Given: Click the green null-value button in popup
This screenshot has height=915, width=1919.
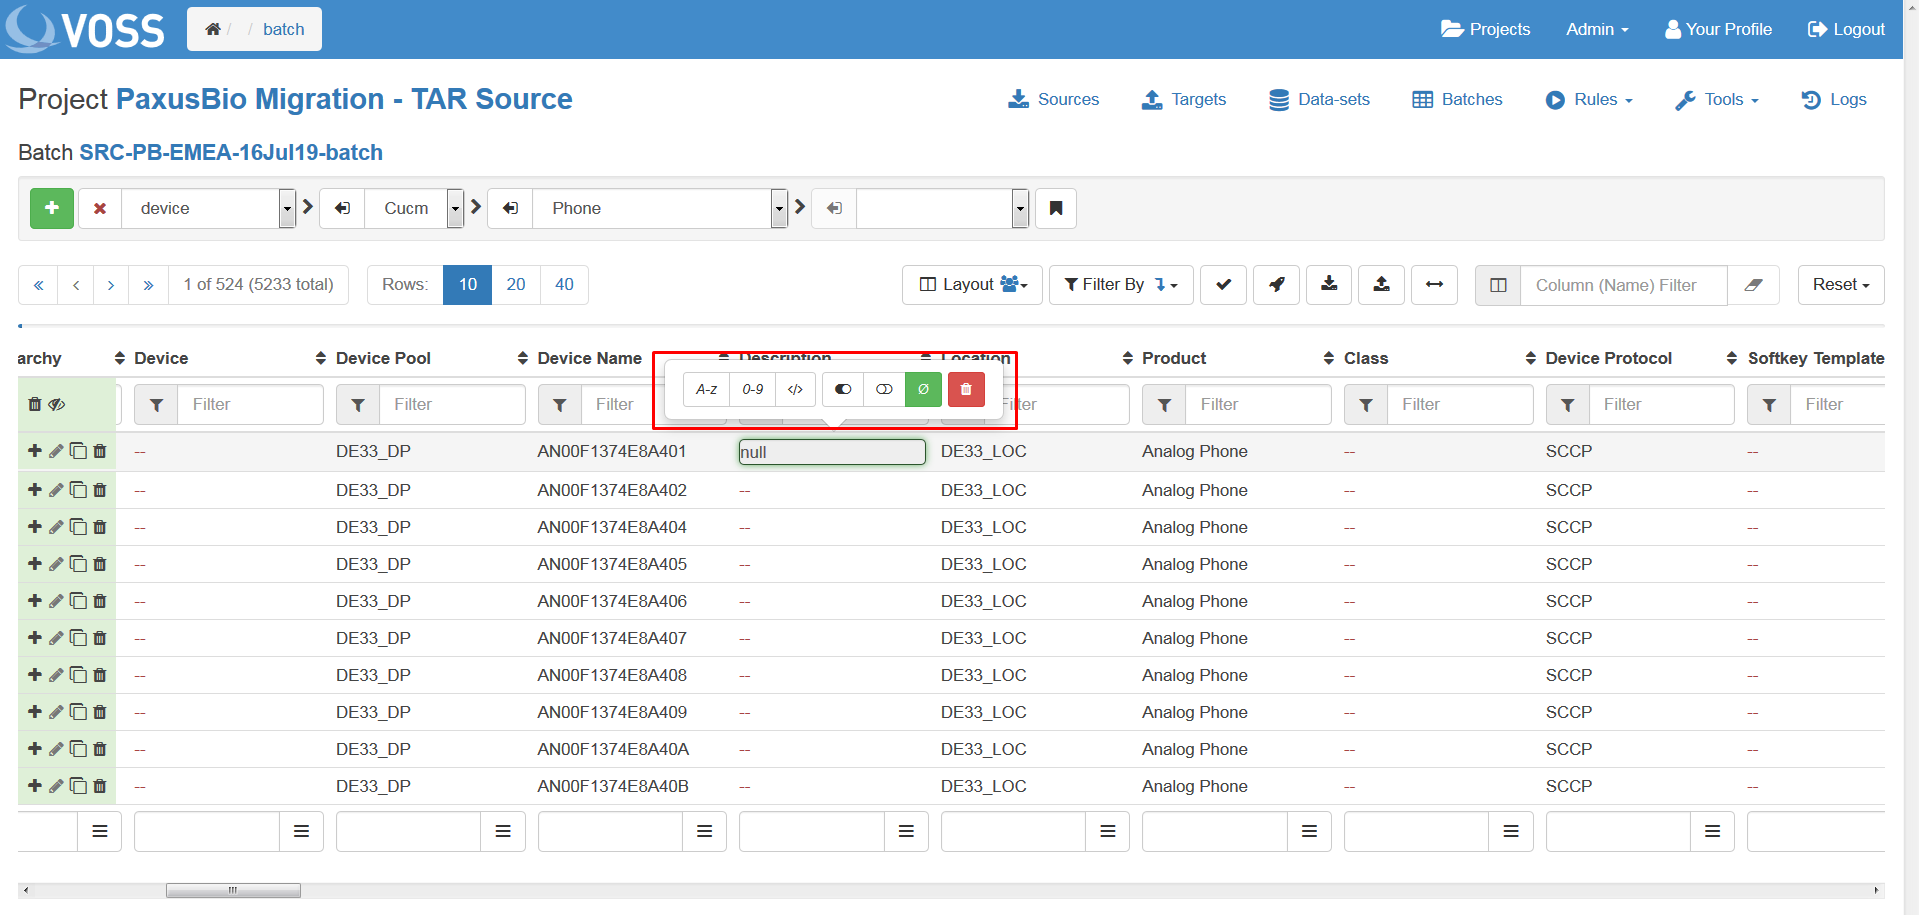Looking at the screenshot, I should tap(923, 389).
